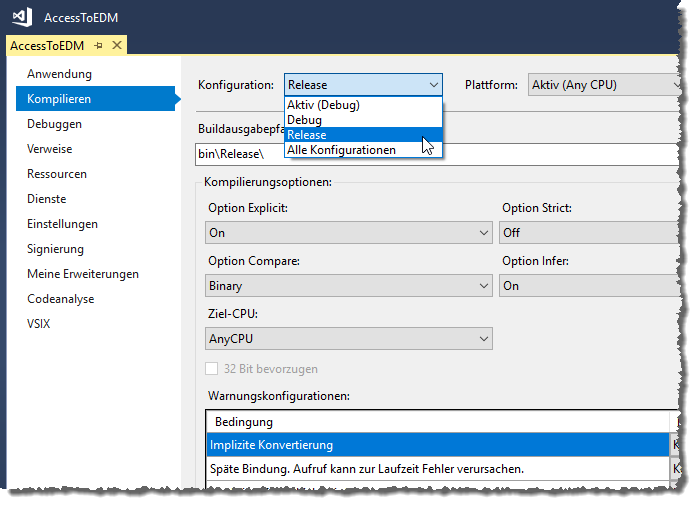Choose Aktiv (Debug) from the list

[323, 105]
